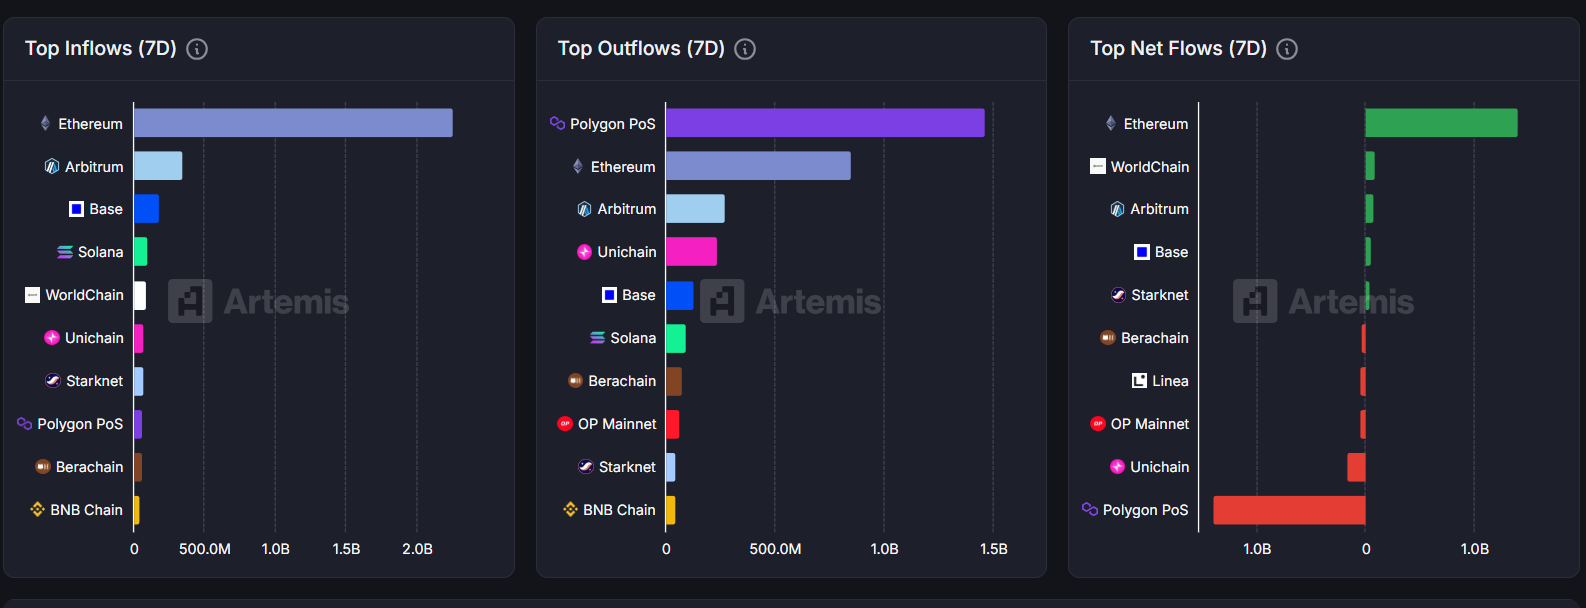Pick the Base logo in Top Net Flows
The height and width of the screenshot is (608, 1586).
(x=1142, y=252)
